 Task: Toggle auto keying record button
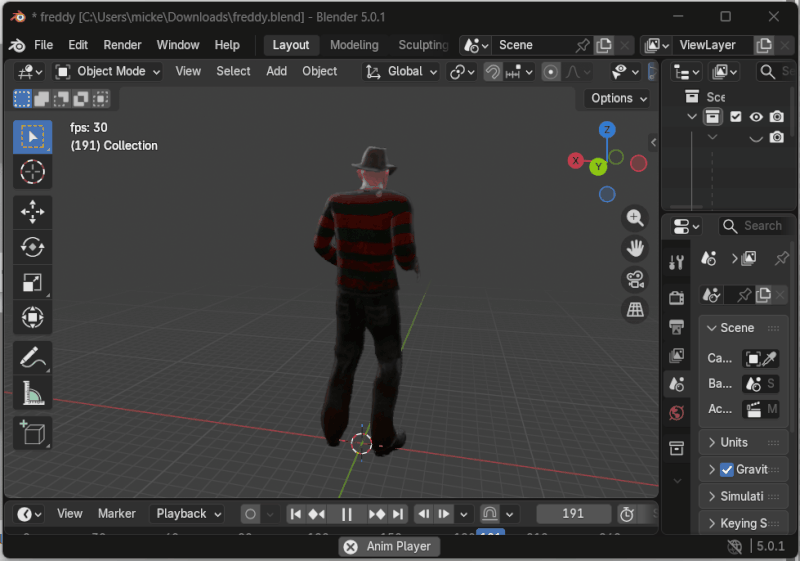[250, 514]
